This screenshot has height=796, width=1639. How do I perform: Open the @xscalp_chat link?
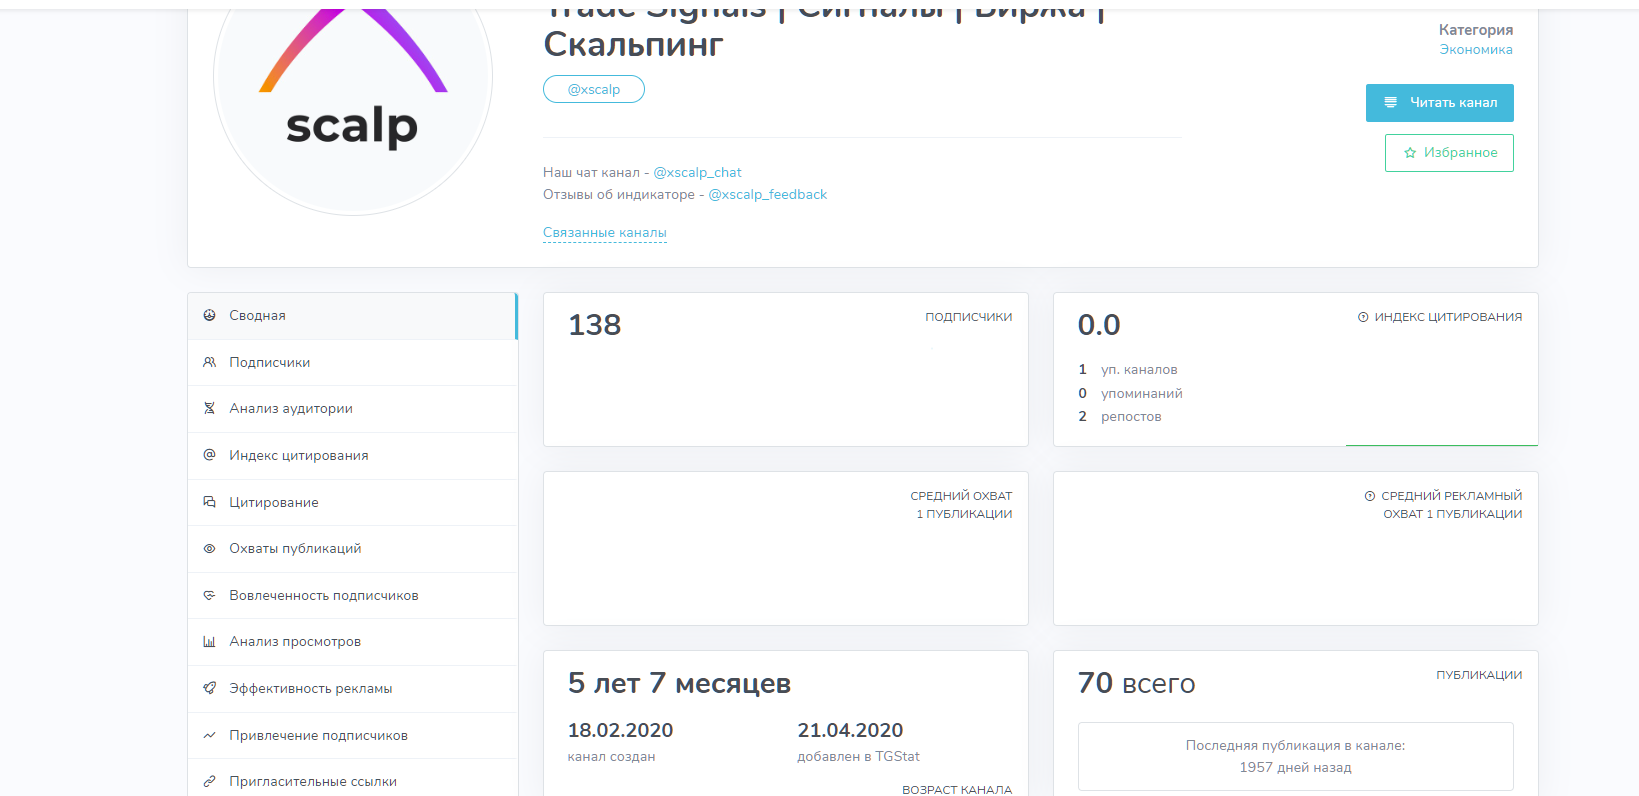point(697,172)
